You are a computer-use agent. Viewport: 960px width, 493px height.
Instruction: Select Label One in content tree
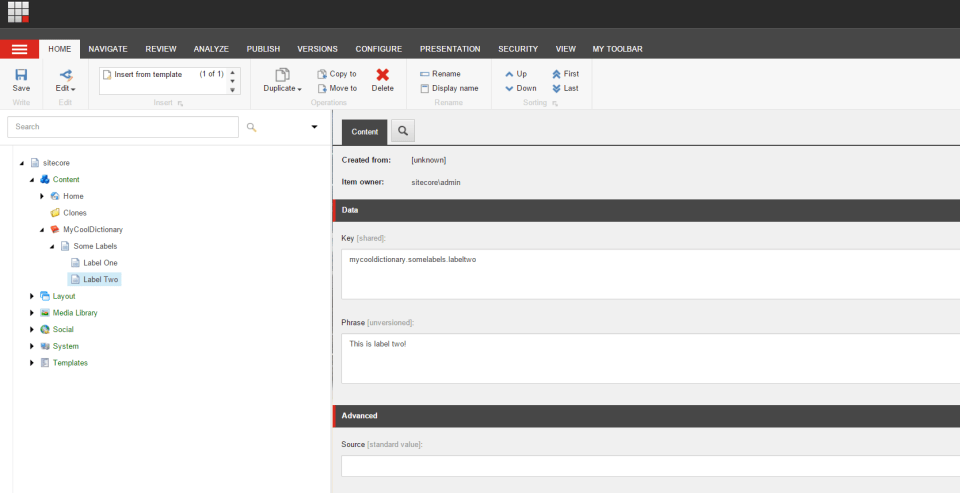100,263
